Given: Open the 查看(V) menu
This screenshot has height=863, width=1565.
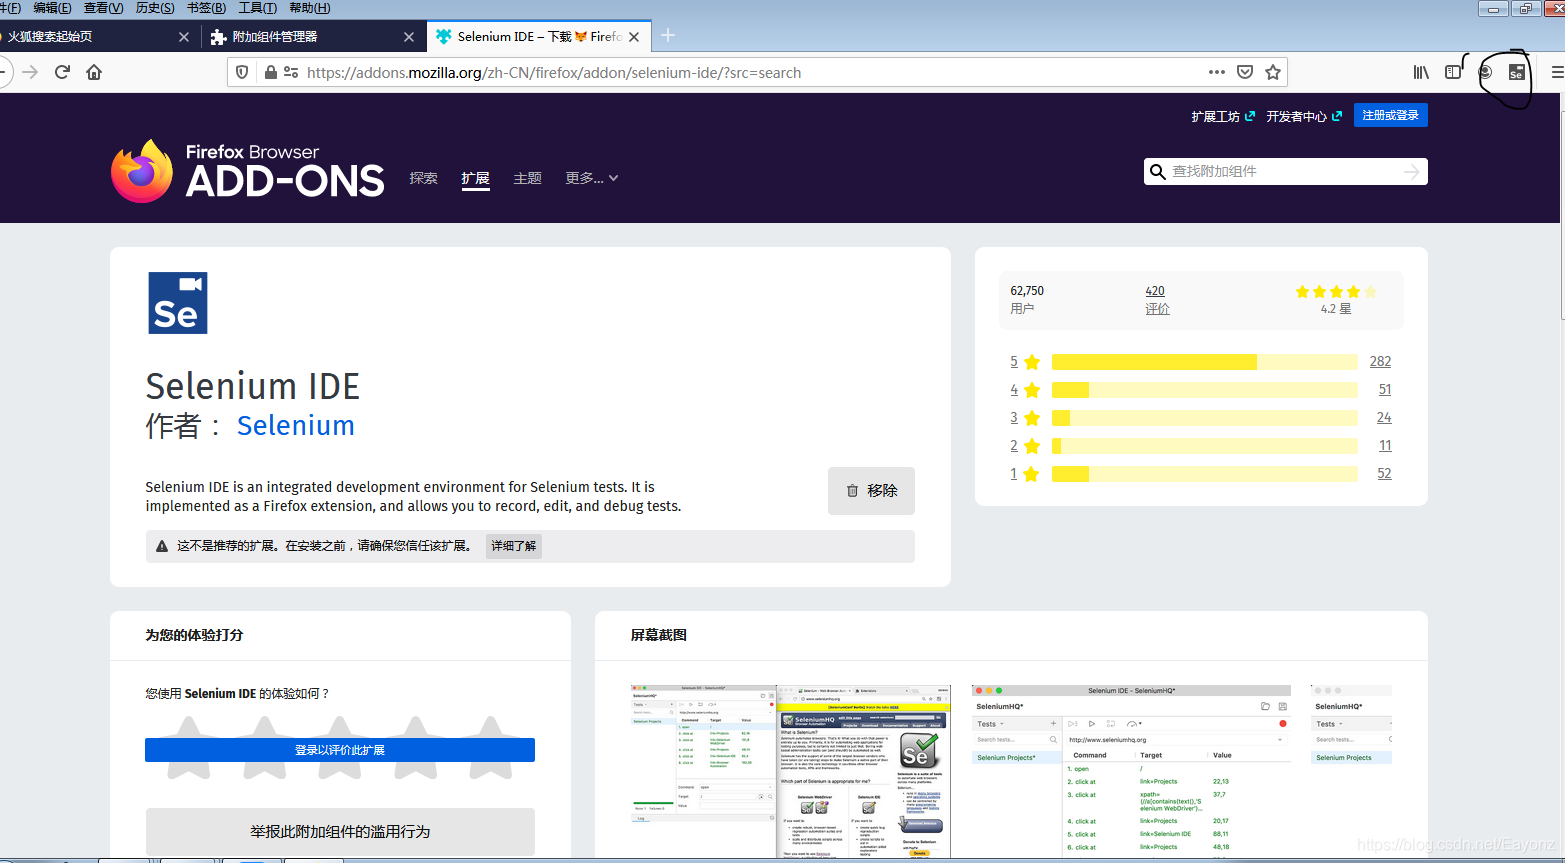Looking at the screenshot, I should 103,8.
